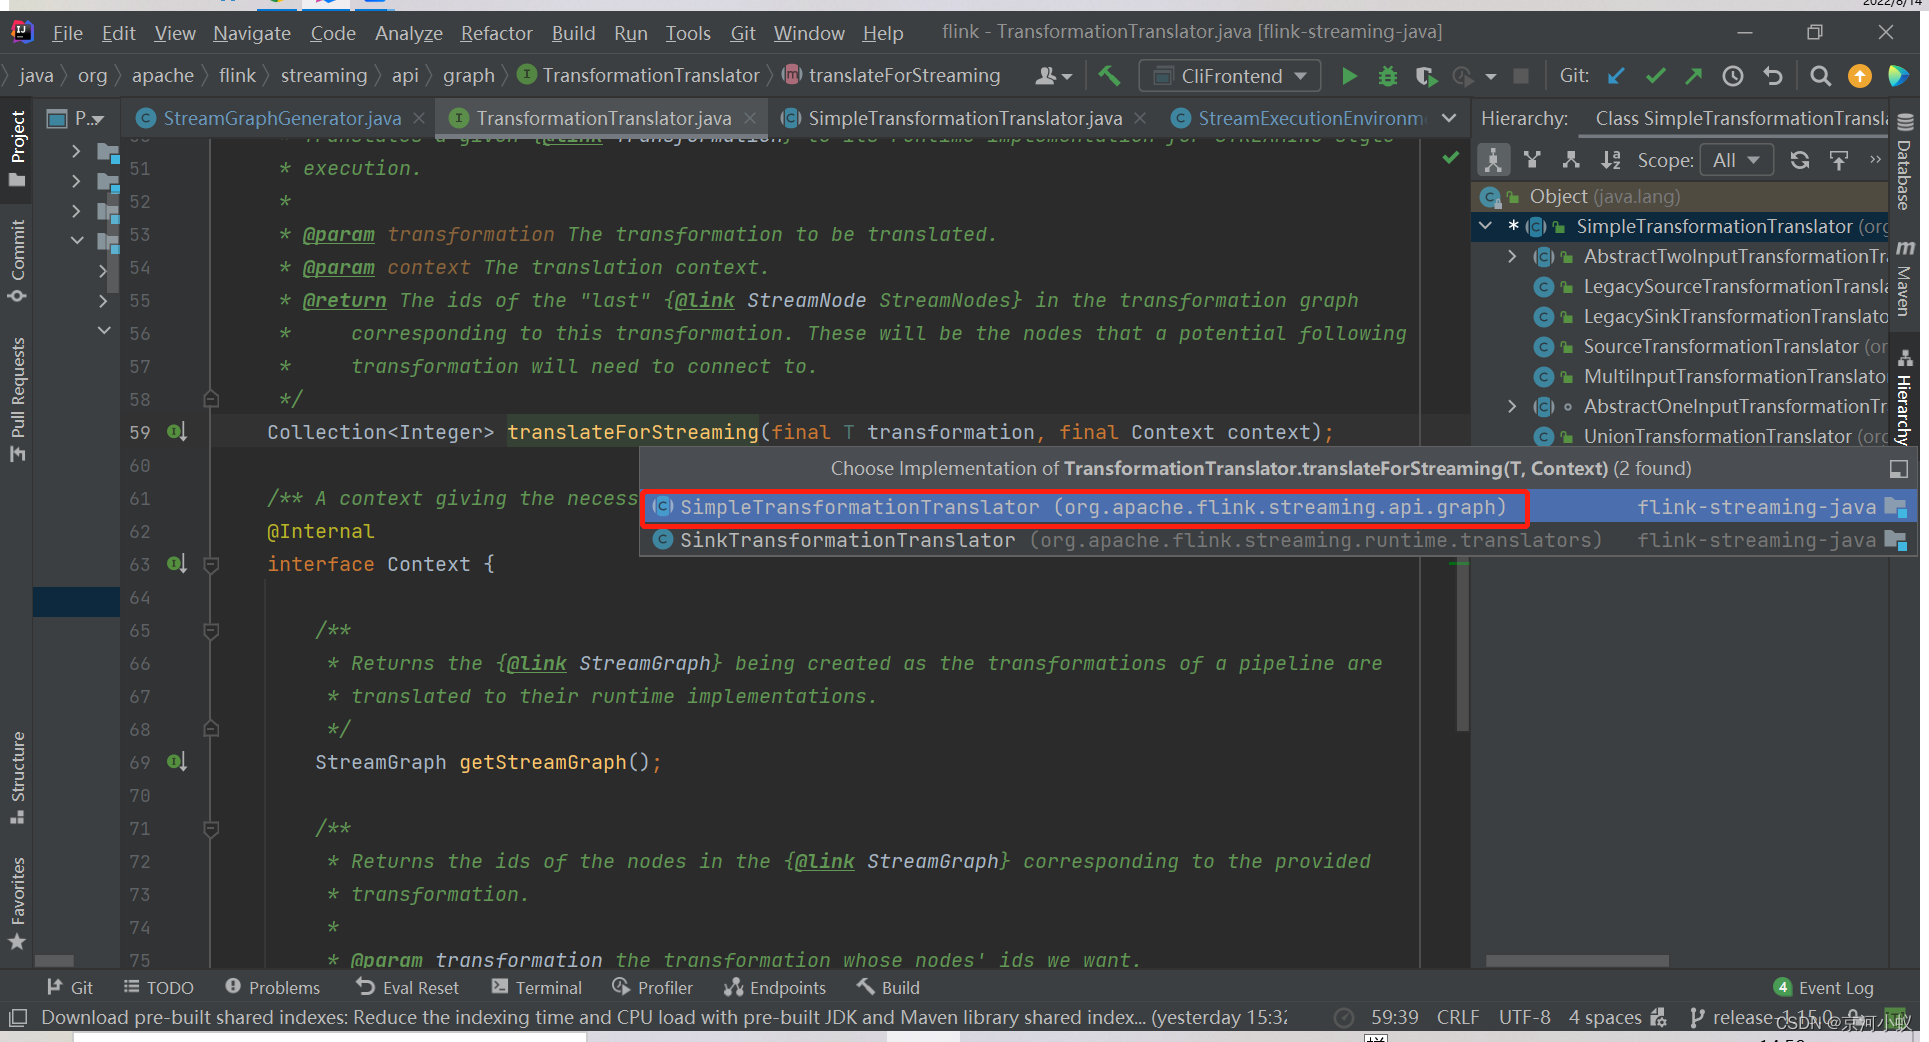Push commits with the green Git arrow
The width and height of the screenshot is (1929, 1042).
1694,76
